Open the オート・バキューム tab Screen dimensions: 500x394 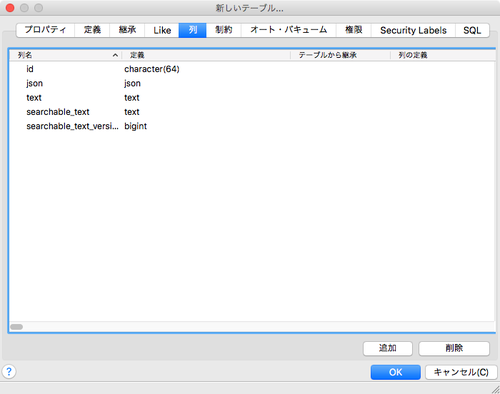coord(289,30)
